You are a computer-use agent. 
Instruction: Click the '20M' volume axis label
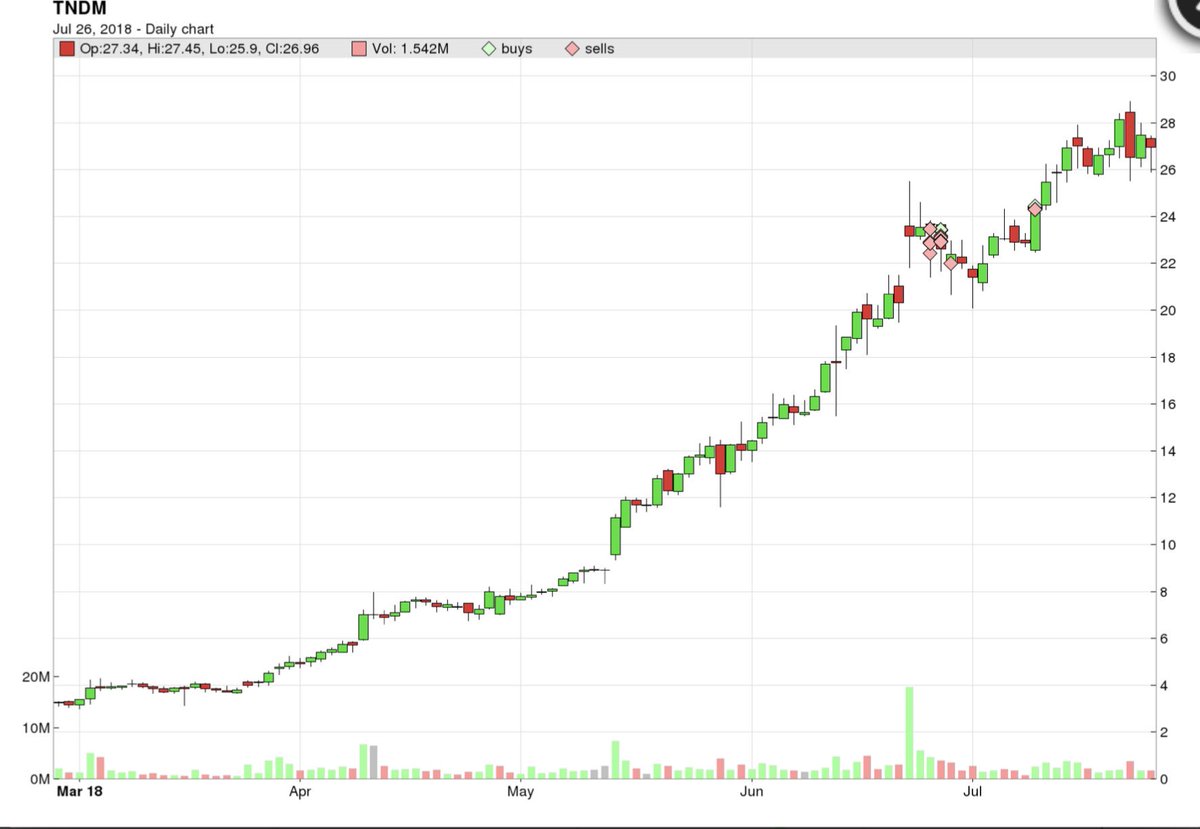coord(34,677)
